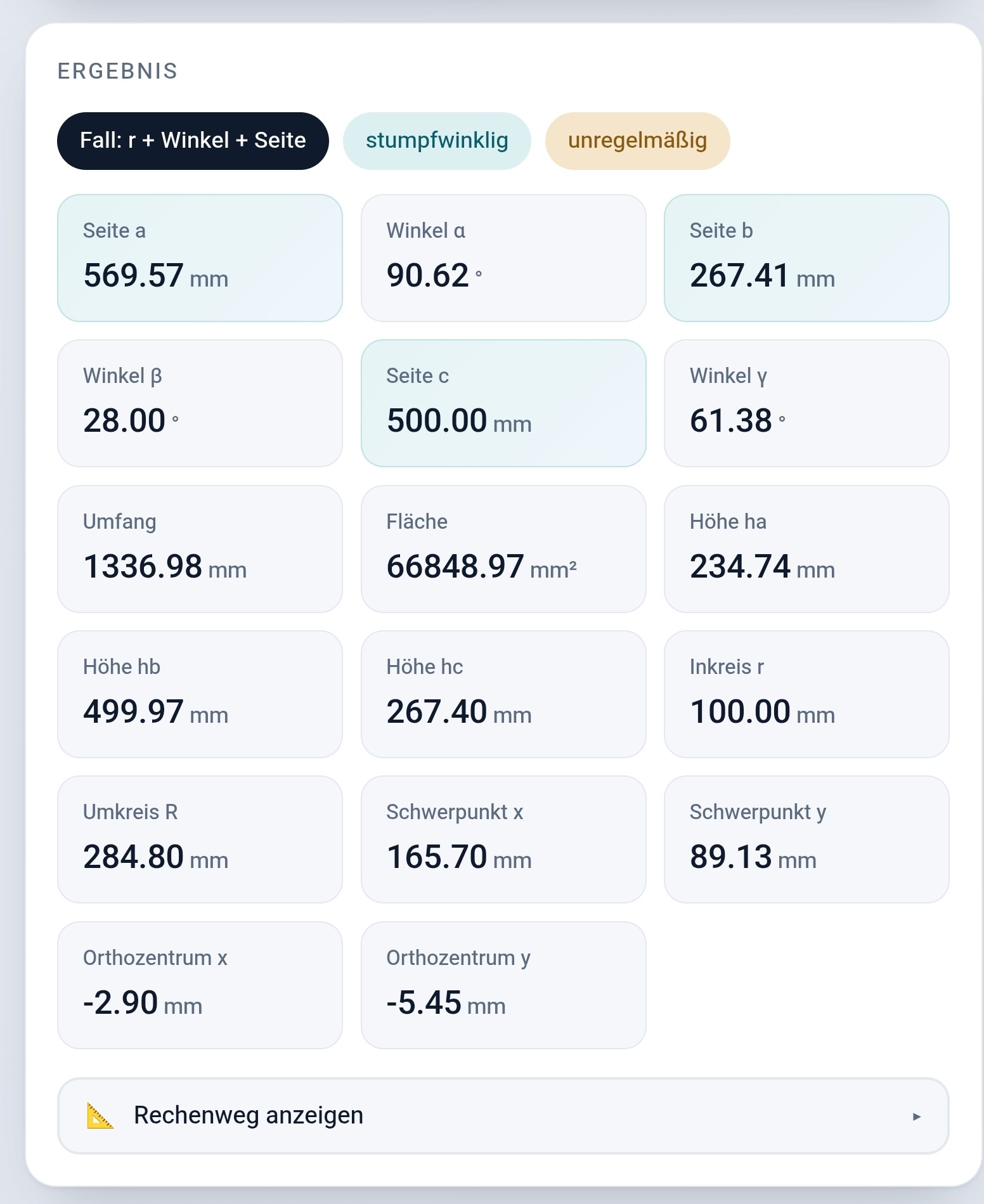Click the set square ruler icon
Screen dimensions: 1008x1204
[101, 1115]
